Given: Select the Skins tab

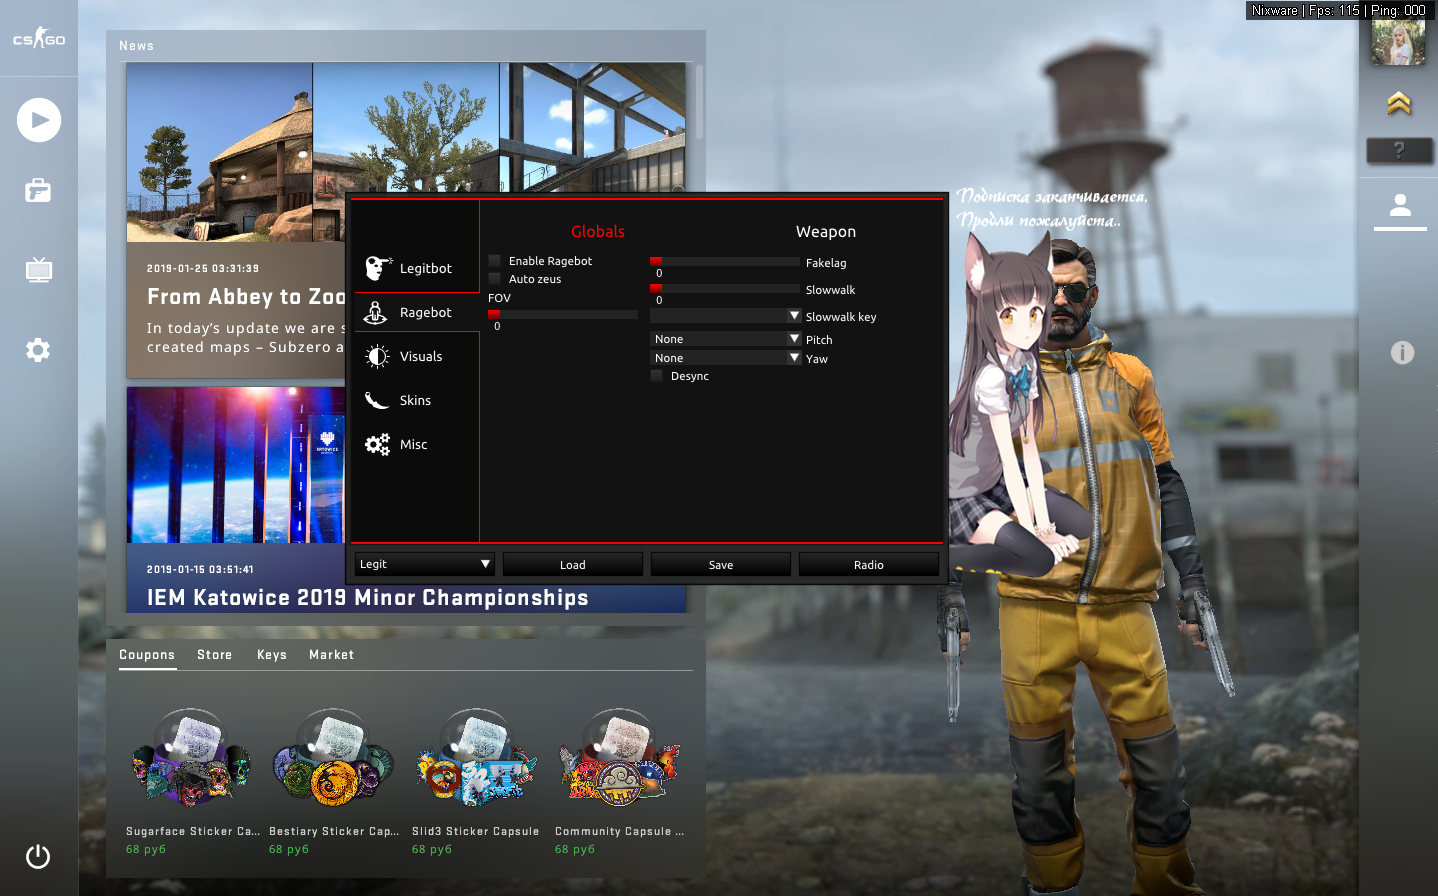Looking at the screenshot, I should click(416, 400).
